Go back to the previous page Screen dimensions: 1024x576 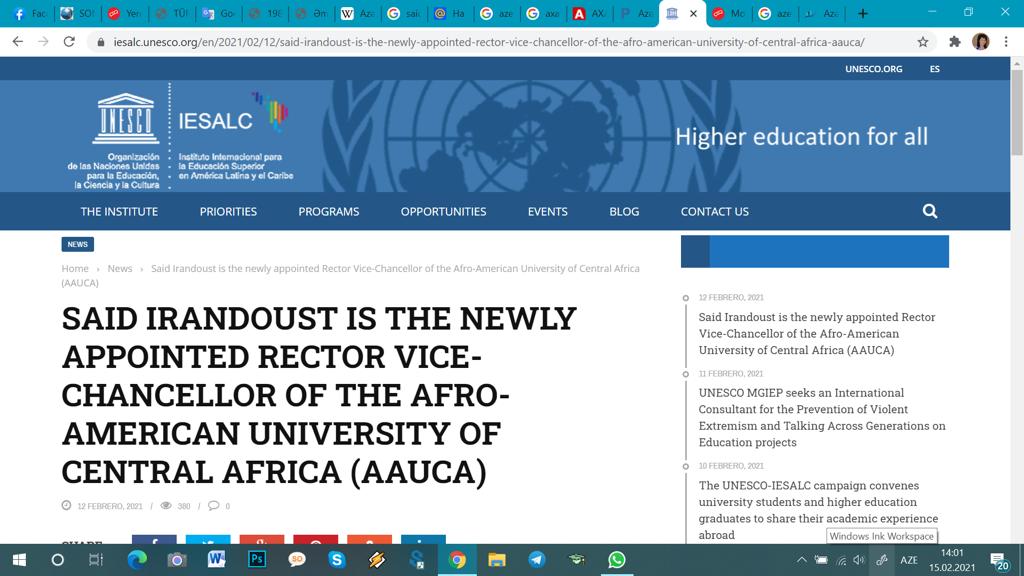click(18, 42)
